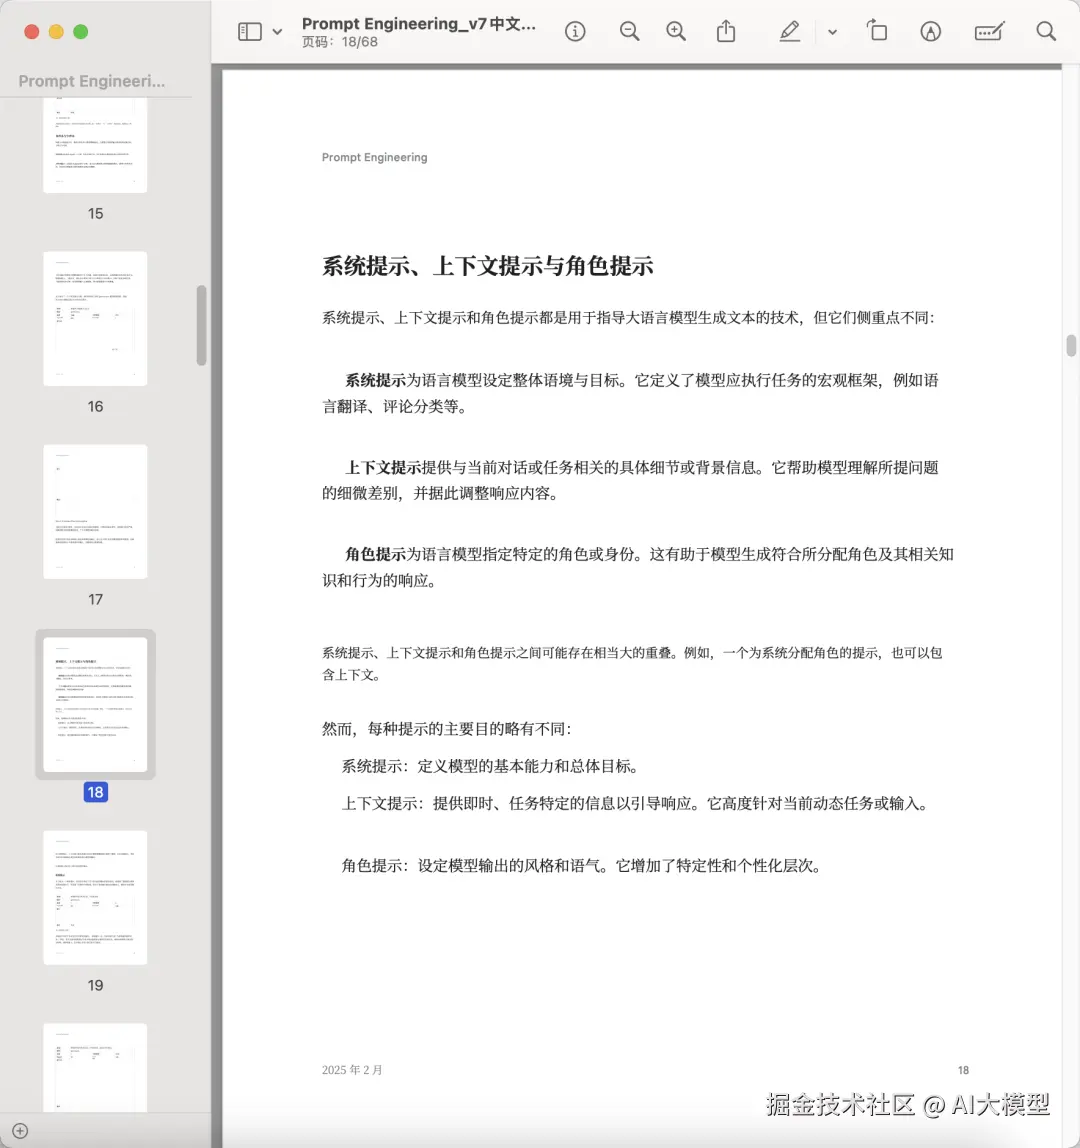Toggle the sidebar view button
Image resolution: width=1080 pixels, height=1148 pixels.
[x=250, y=31]
